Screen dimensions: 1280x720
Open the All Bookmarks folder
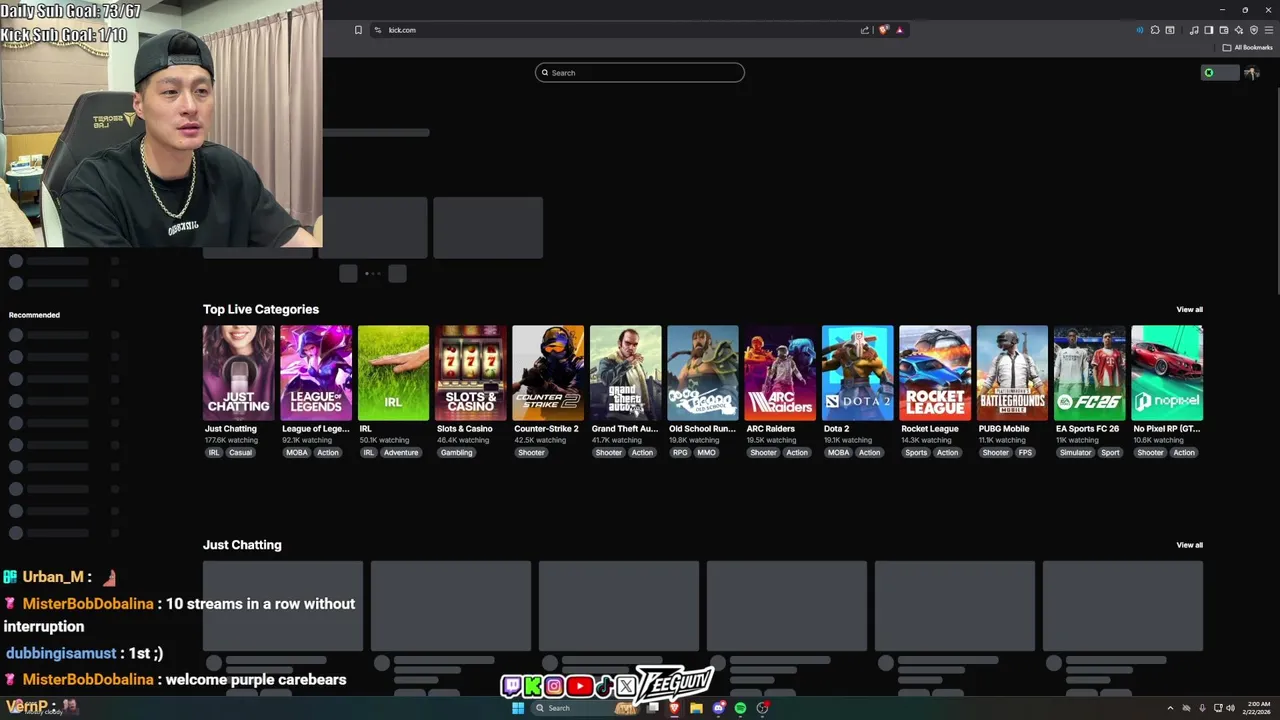(x=1247, y=47)
